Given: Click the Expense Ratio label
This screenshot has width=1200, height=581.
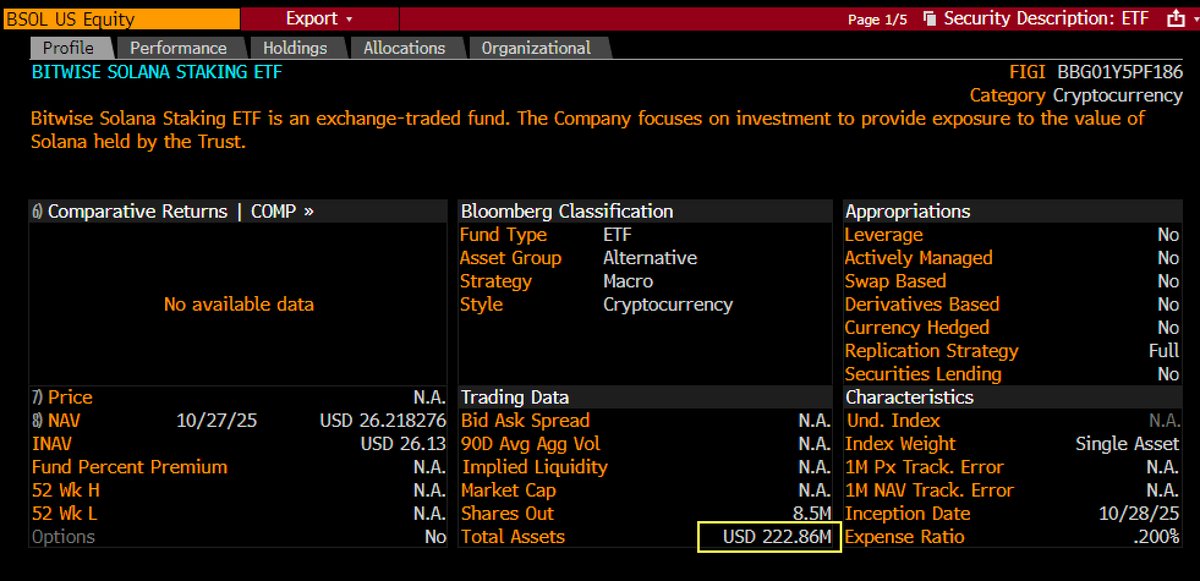Looking at the screenshot, I should [904, 537].
